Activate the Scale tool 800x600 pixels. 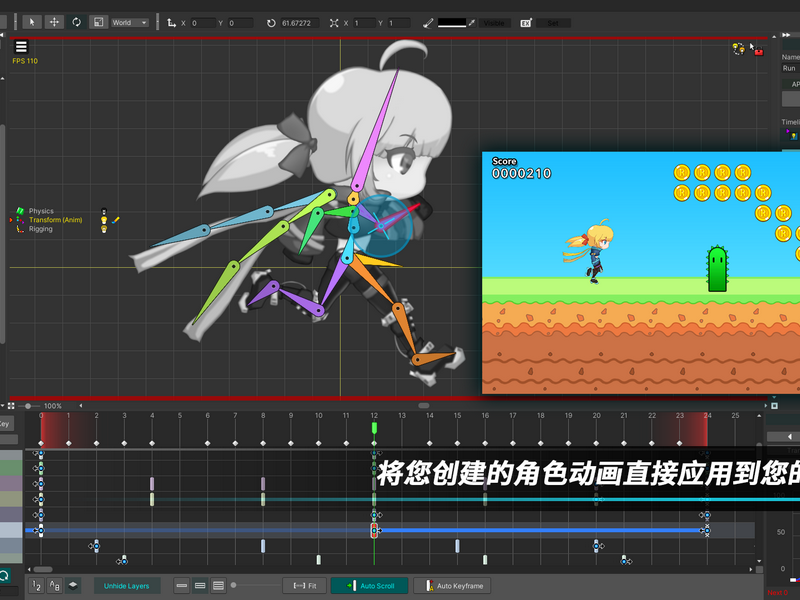pyautogui.click(x=98, y=22)
